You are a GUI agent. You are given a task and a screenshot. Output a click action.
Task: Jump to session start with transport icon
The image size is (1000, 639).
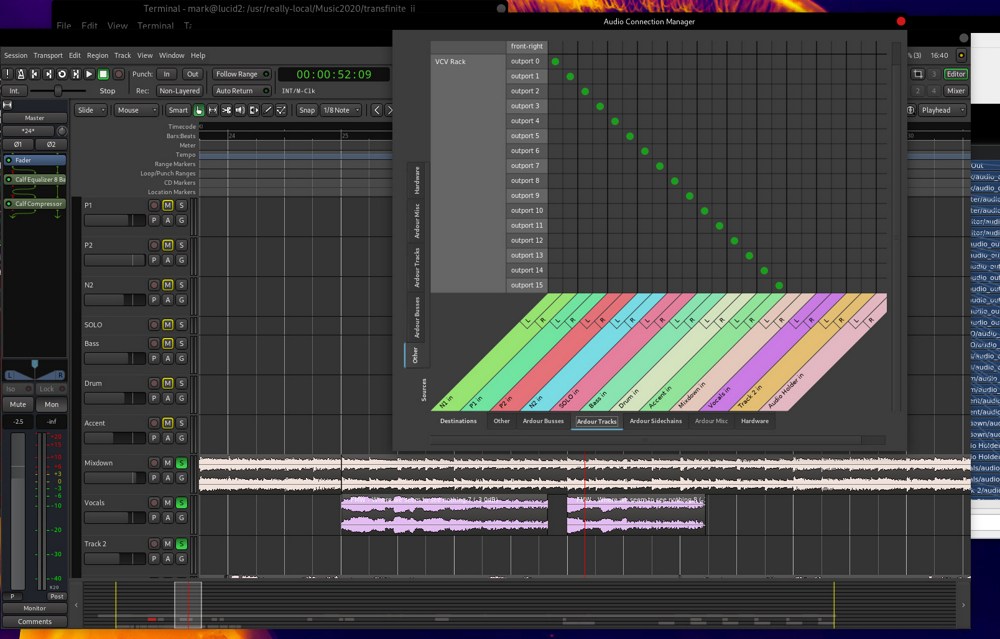tap(34, 74)
